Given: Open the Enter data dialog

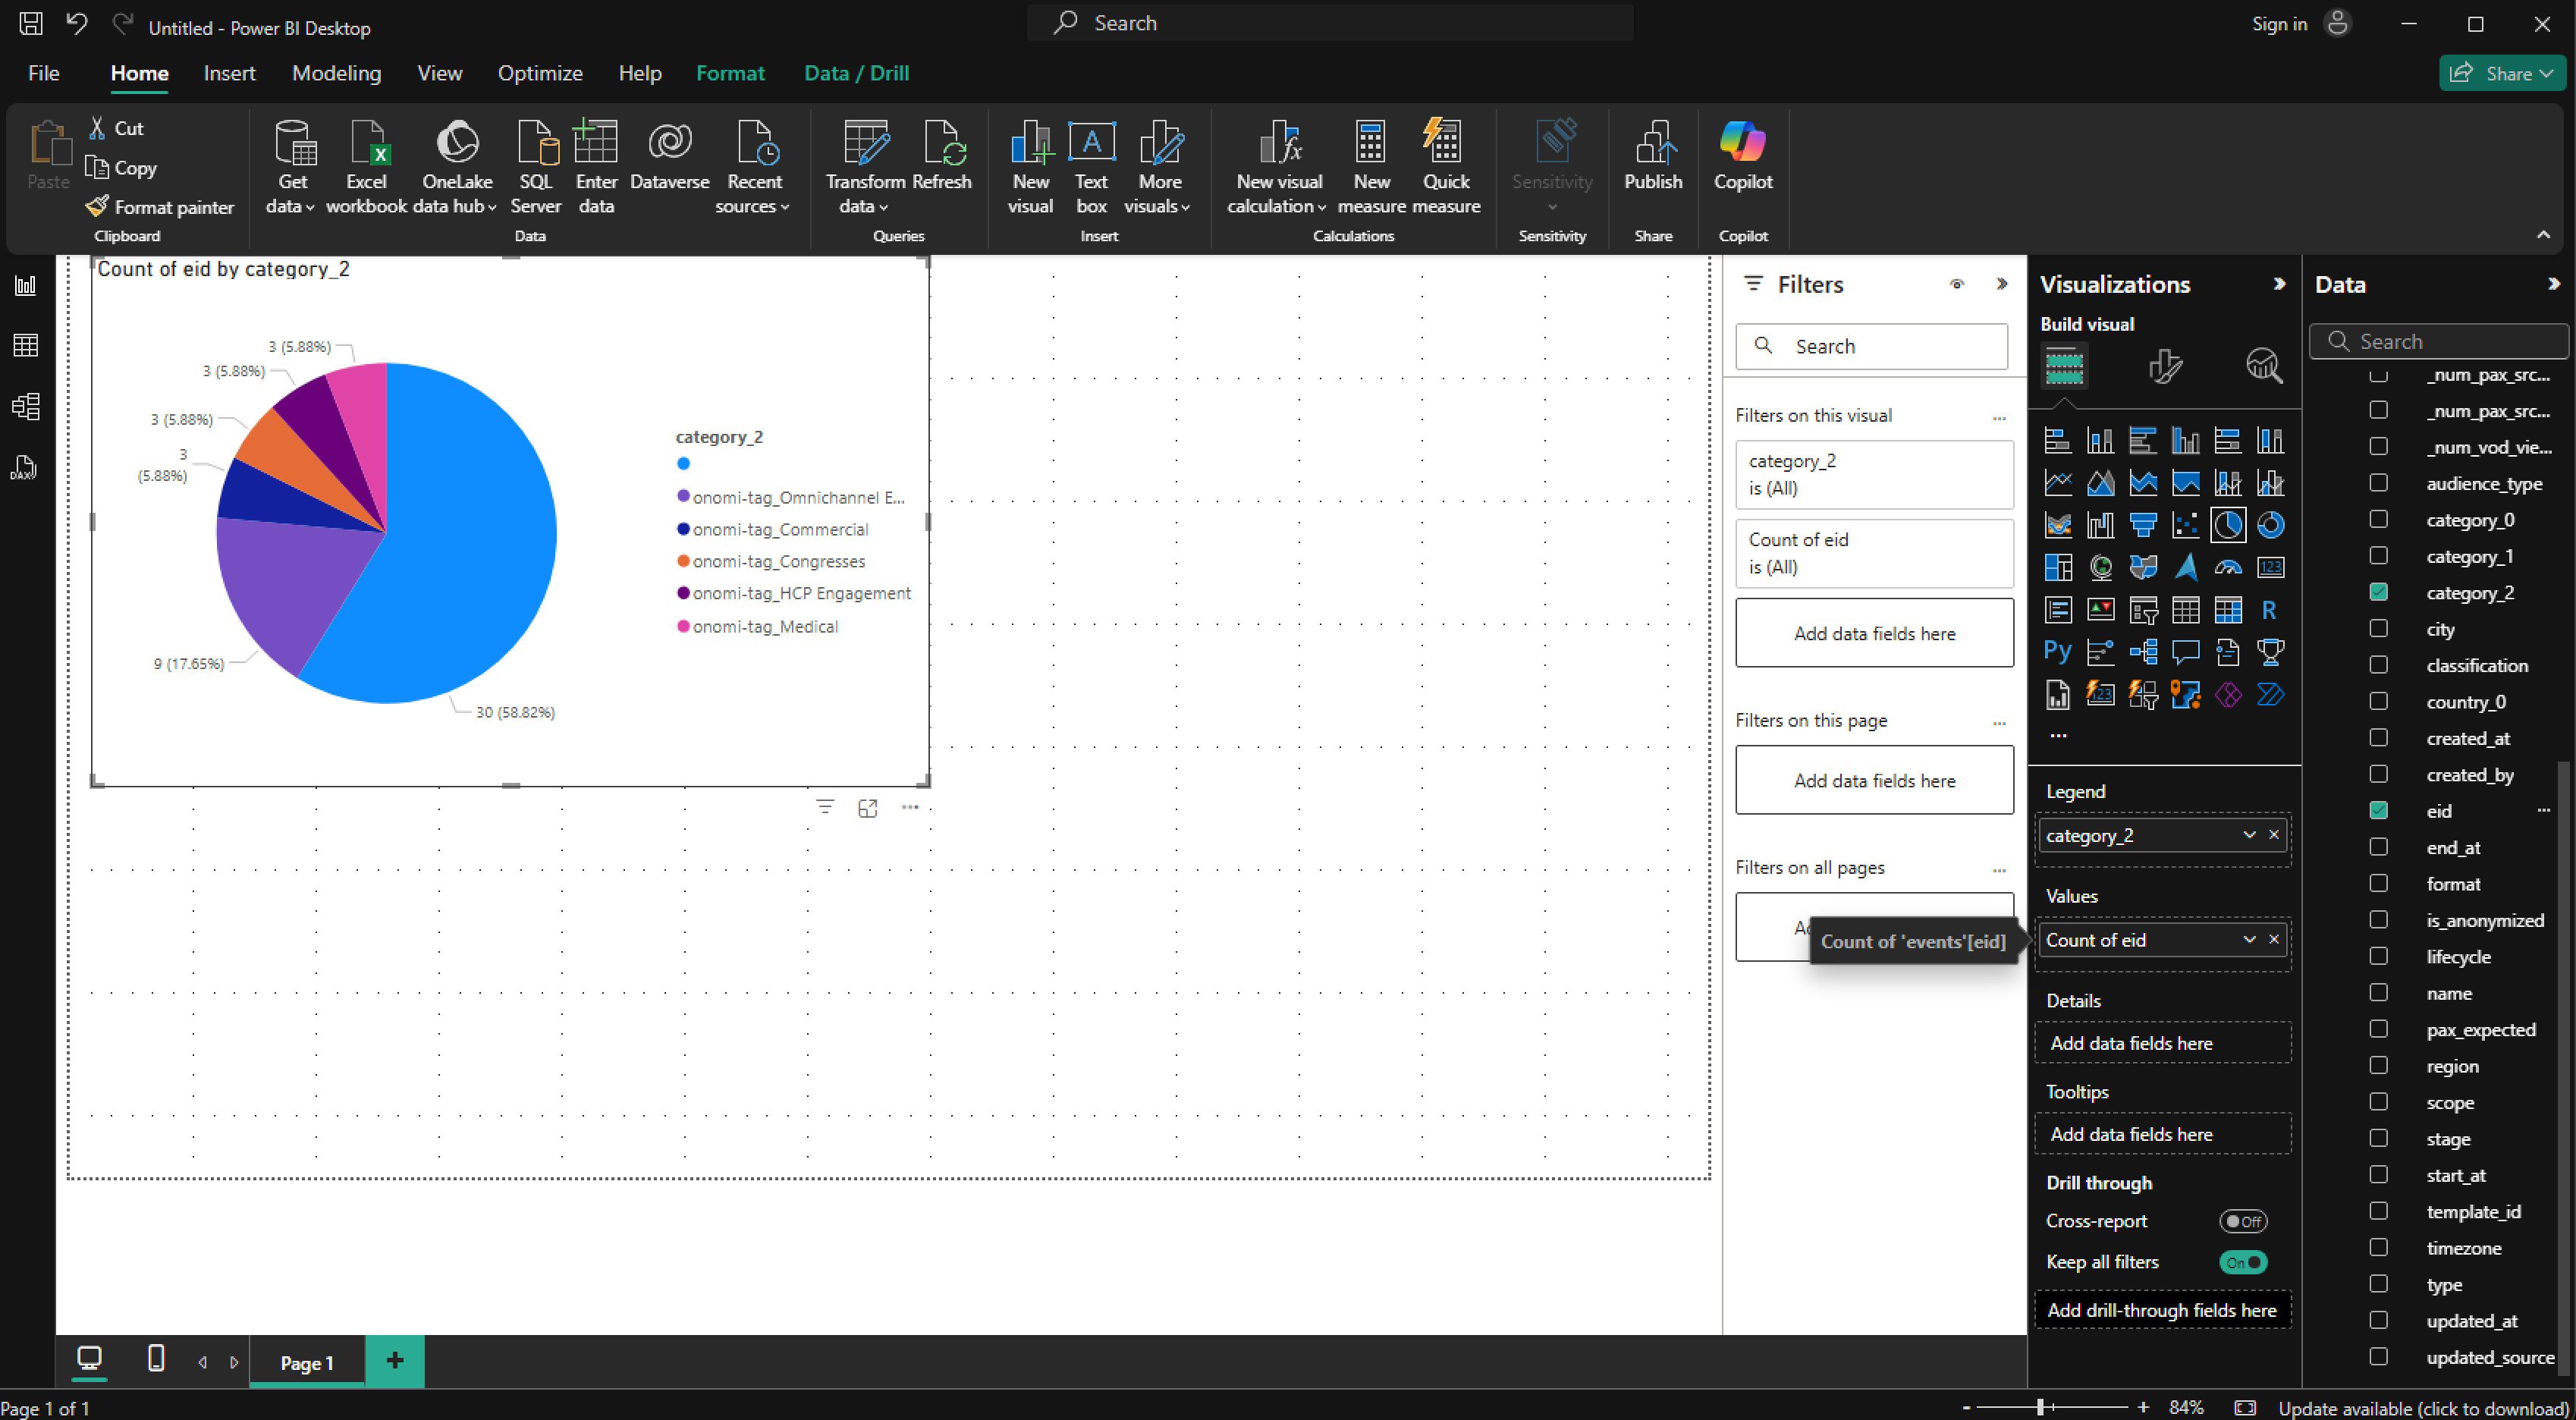Looking at the screenshot, I should pos(596,167).
